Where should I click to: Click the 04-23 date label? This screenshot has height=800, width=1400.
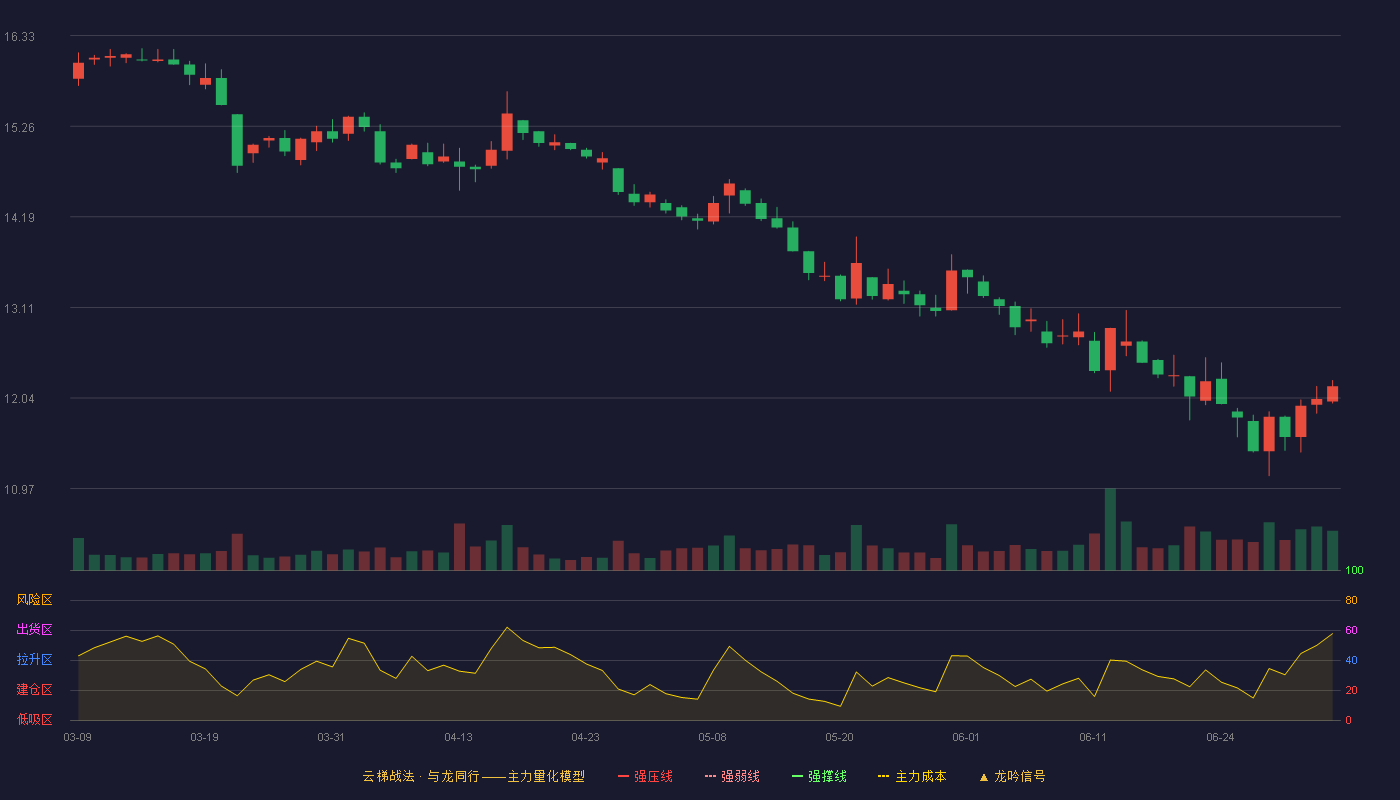586,737
